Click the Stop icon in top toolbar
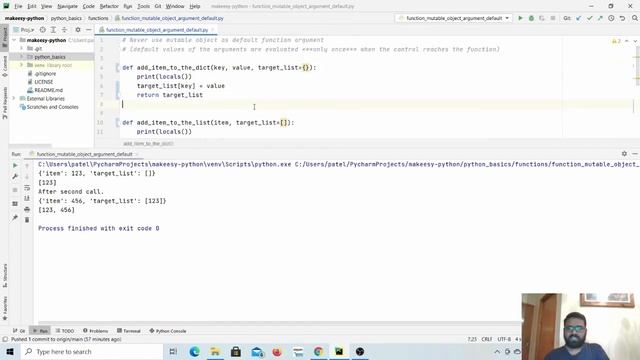This screenshot has width=640, height=360. pyautogui.click(x=553, y=18)
